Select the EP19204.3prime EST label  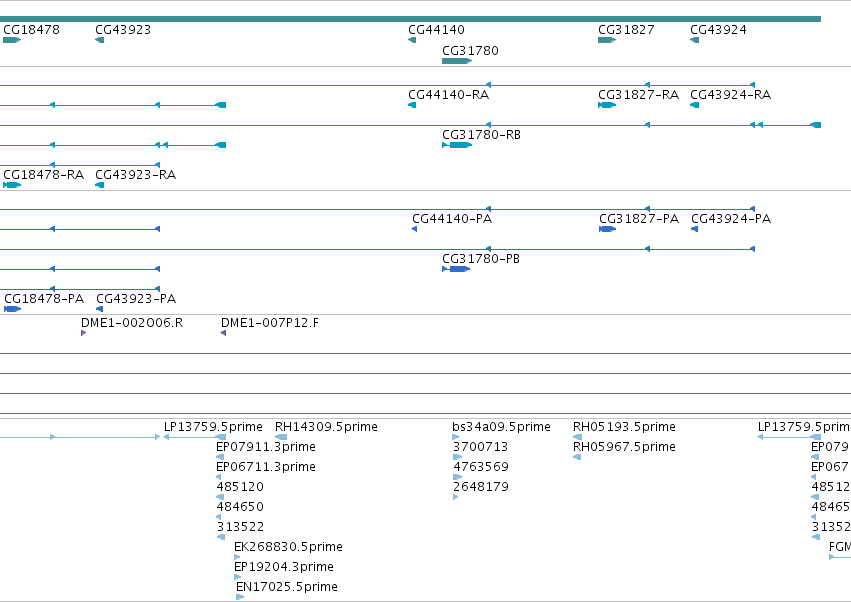click(x=283, y=567)
